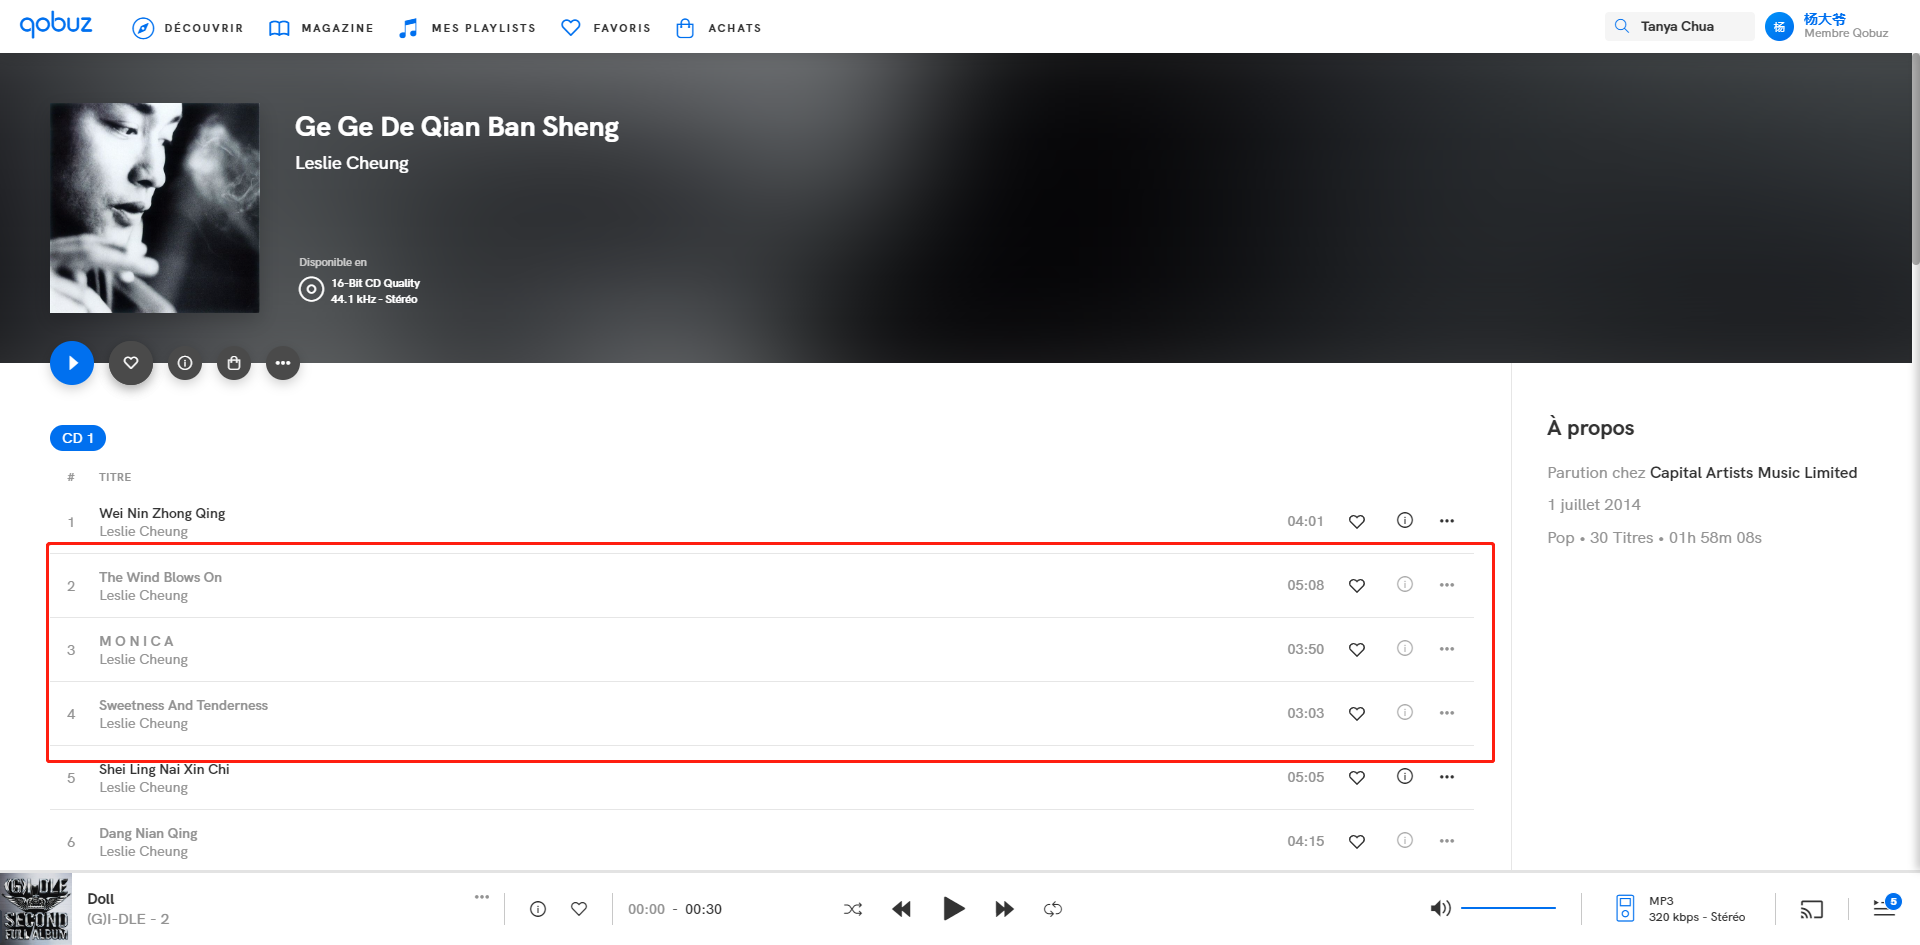Image resolution: width=1920 pixels, height=945 pixels.
Task: Open the album more options menu
Action: pos(283,363)
